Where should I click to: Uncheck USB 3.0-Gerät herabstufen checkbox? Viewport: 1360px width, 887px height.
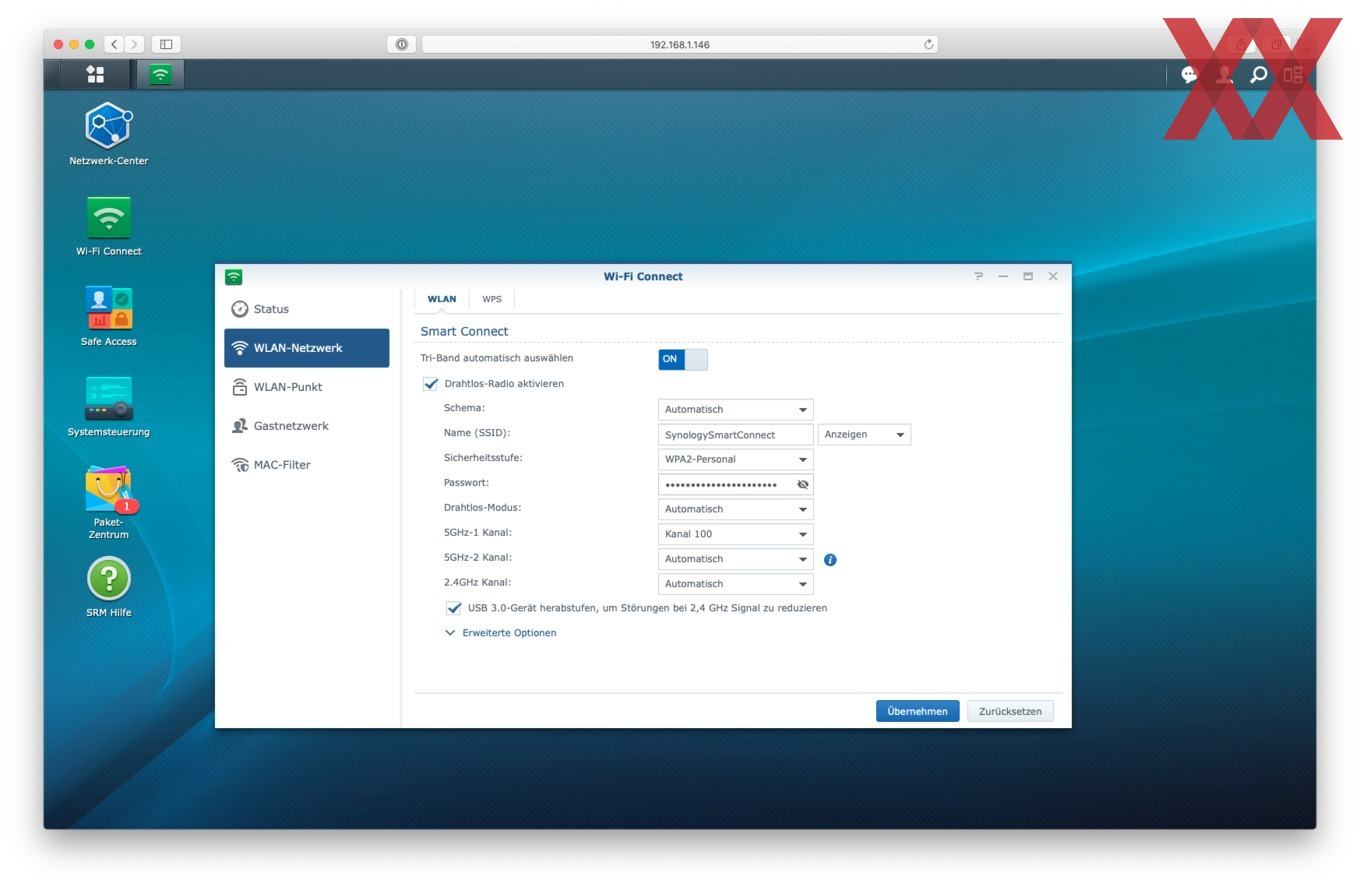coord(454,608)
